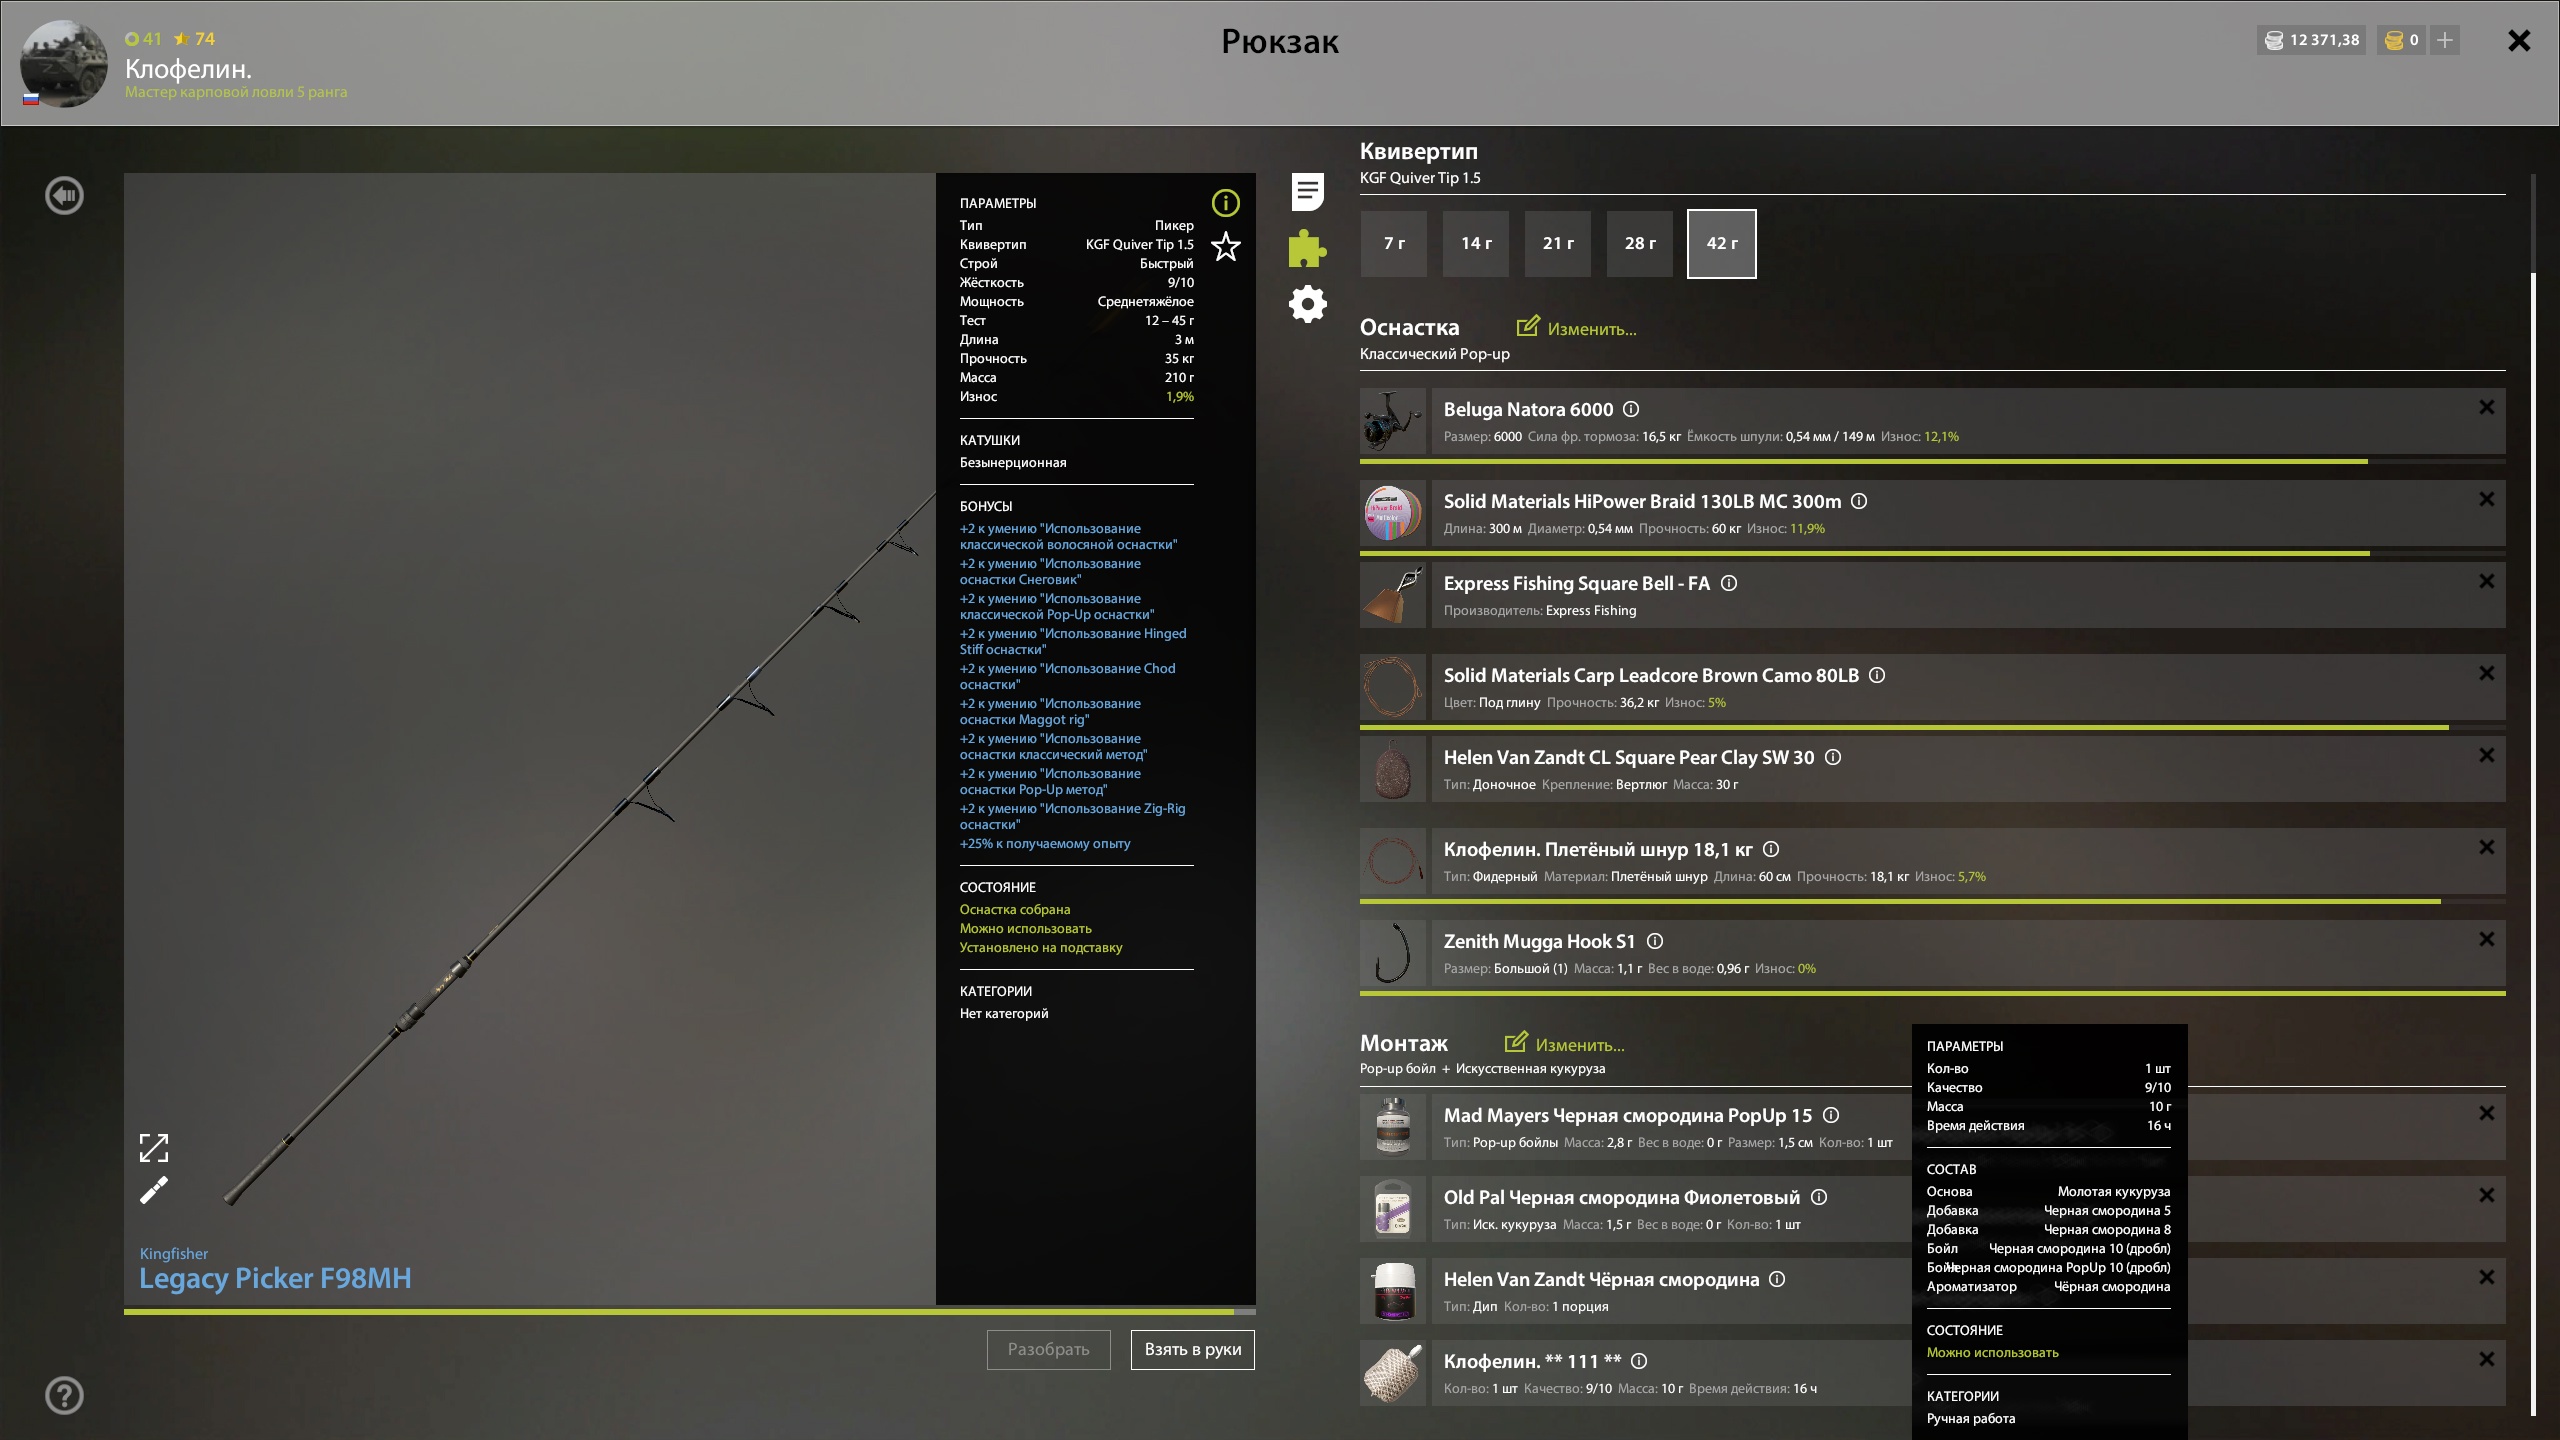Remove Клофелин ** 111 ** feed
The width and height of the screenshot is (2560, 1440).
point(2487,1359)
